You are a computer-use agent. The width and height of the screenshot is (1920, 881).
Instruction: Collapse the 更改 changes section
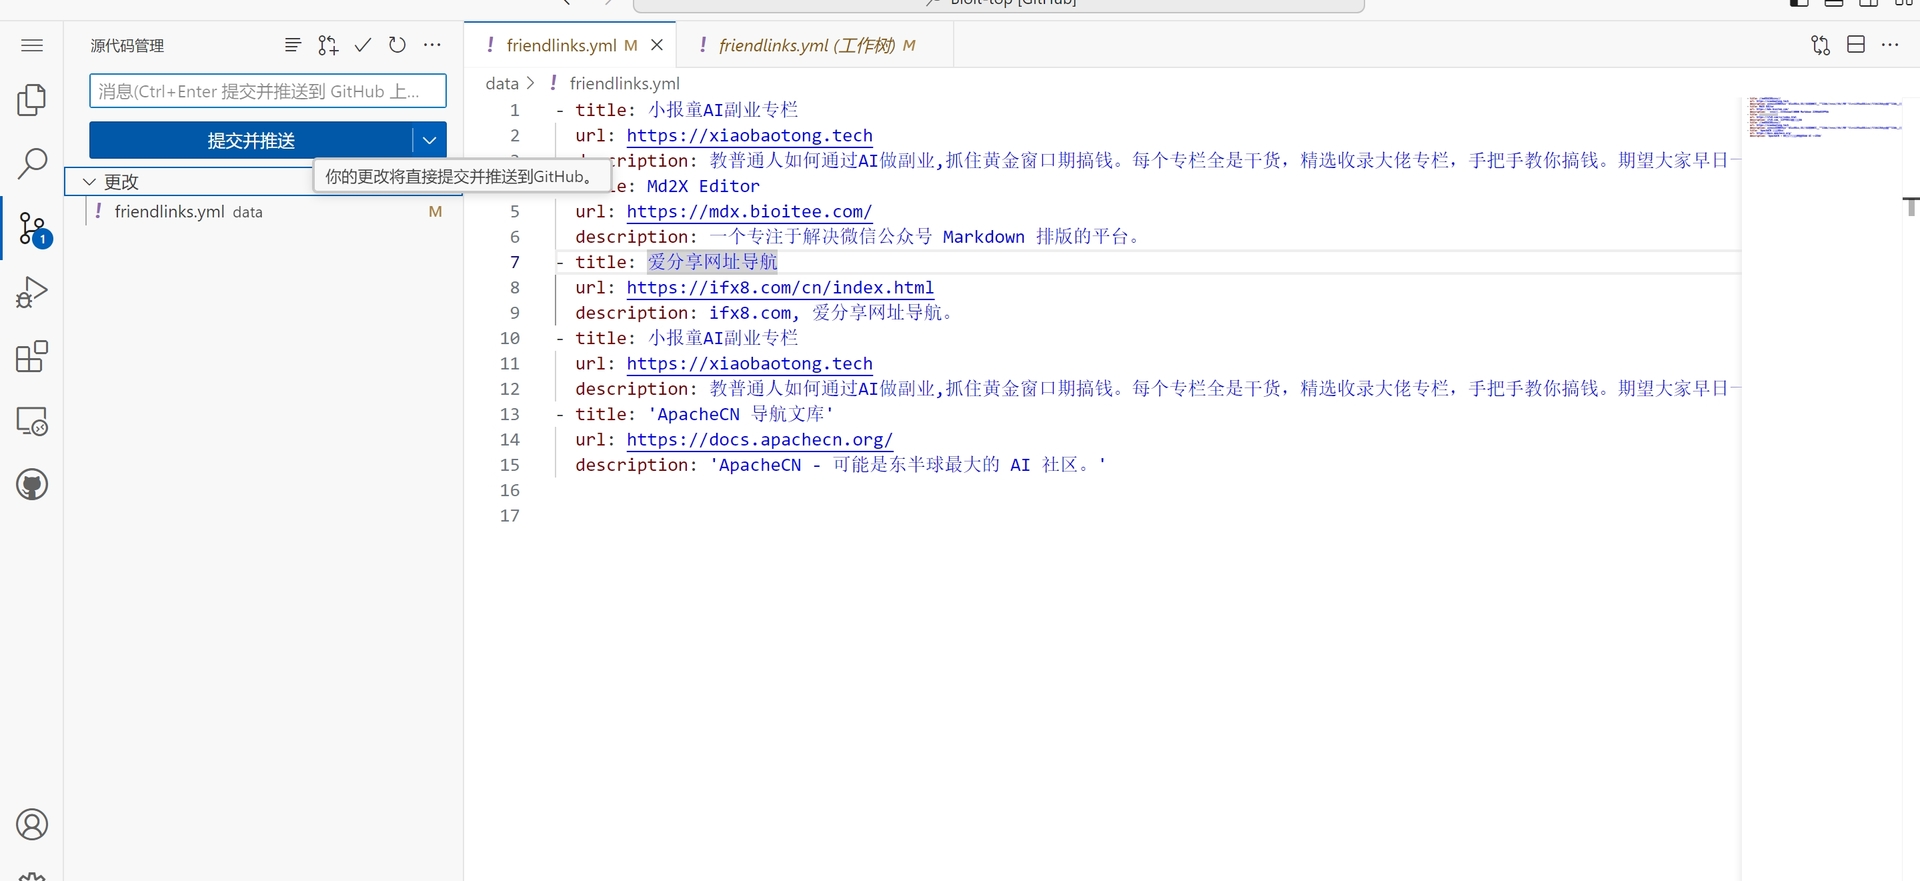coord(89,182)
